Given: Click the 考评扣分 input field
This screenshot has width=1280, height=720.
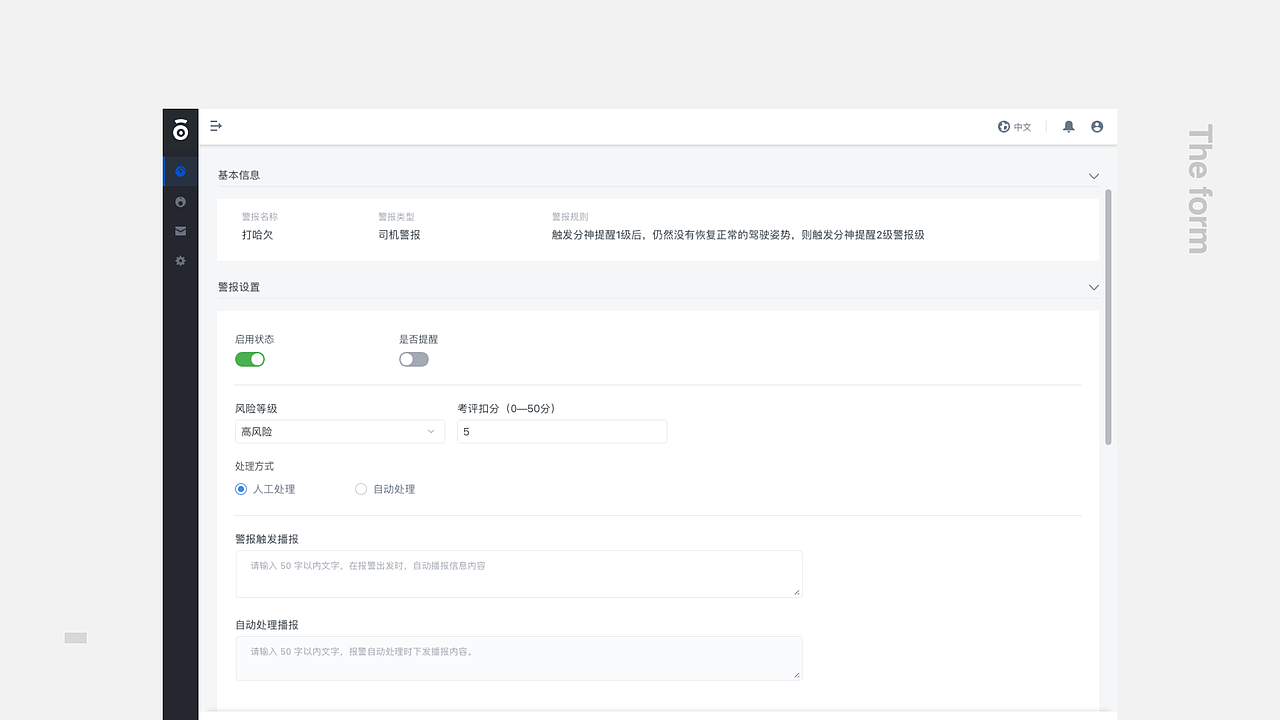Looking at the screenshot, I should pyautogui.click(x=562, y=432).
